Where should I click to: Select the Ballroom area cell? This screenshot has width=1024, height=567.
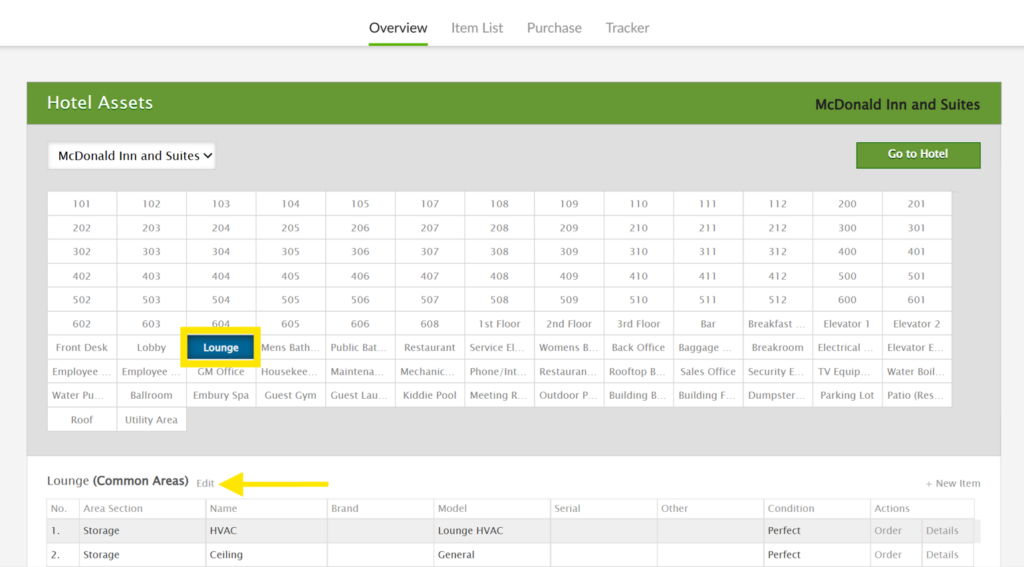point(151,396)
